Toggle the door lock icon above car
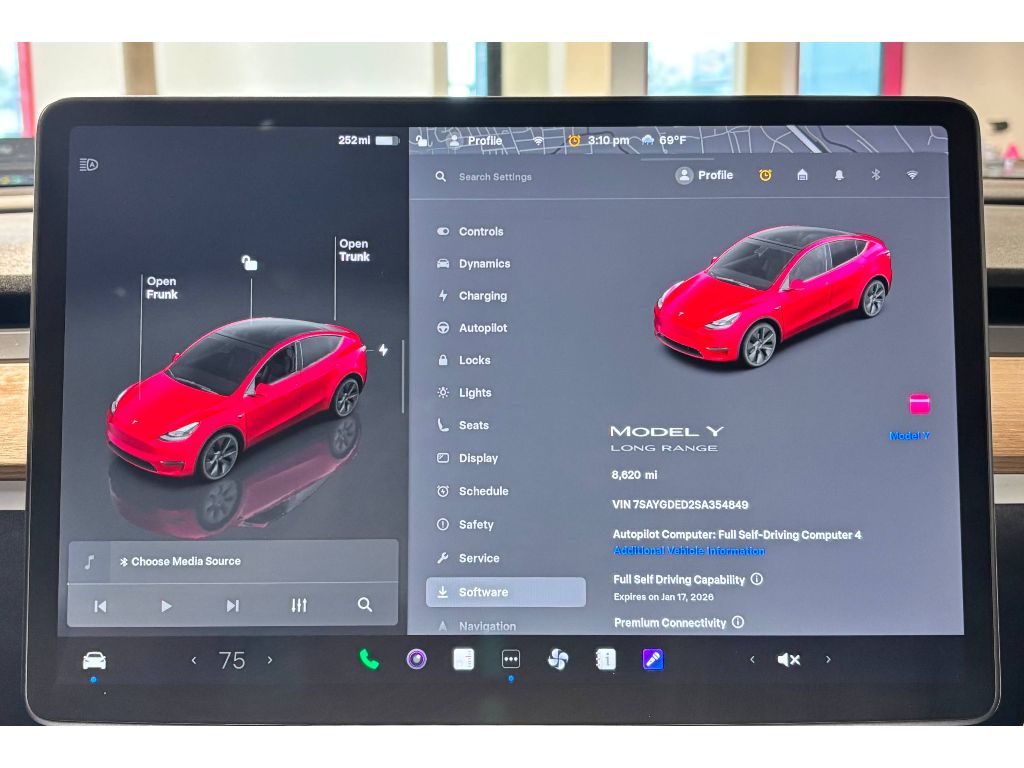 tap(249, 263)
